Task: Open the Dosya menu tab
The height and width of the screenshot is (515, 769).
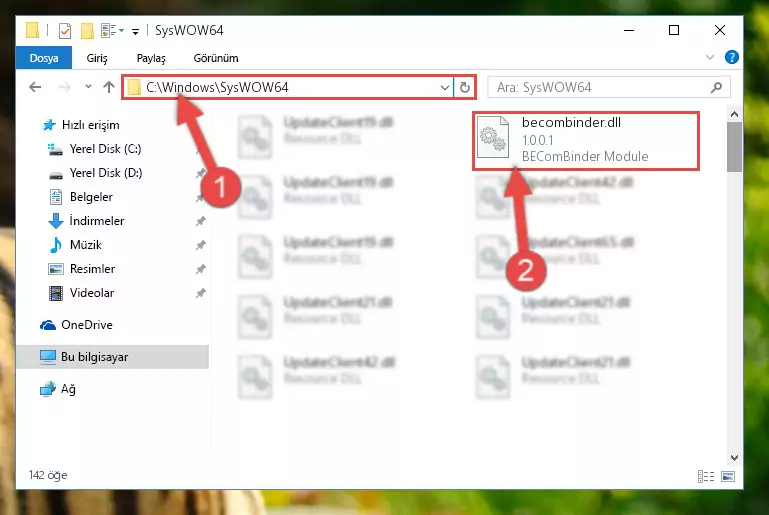Action: [x=44, y=58]
